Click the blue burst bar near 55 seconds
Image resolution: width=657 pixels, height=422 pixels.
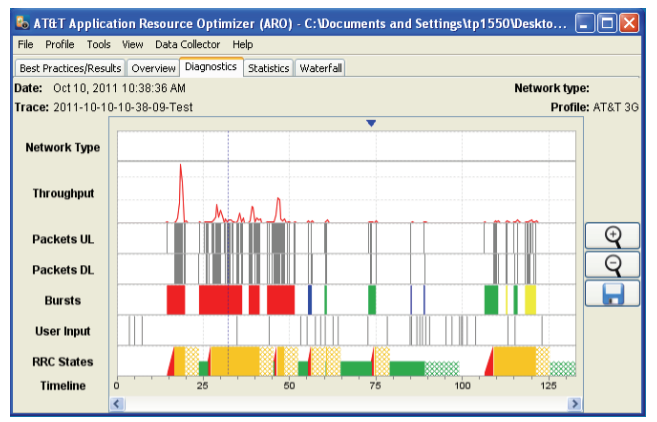pos(310,300)
